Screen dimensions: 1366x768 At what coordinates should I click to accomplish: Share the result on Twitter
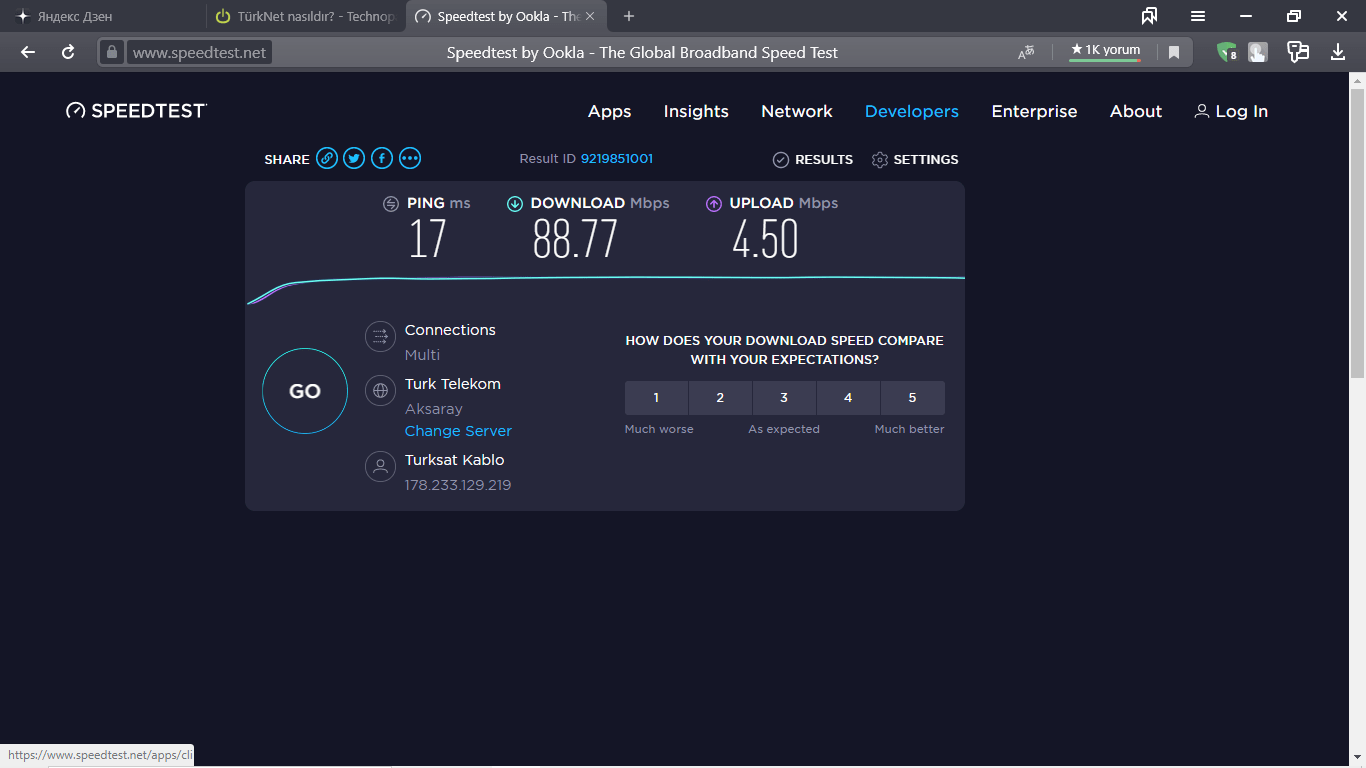coord(354,158)
